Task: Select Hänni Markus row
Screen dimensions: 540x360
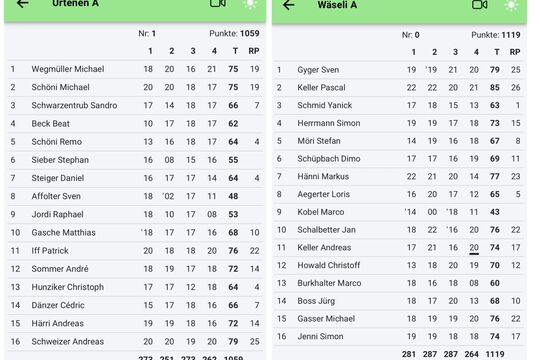Action: (x=399, y=176)
